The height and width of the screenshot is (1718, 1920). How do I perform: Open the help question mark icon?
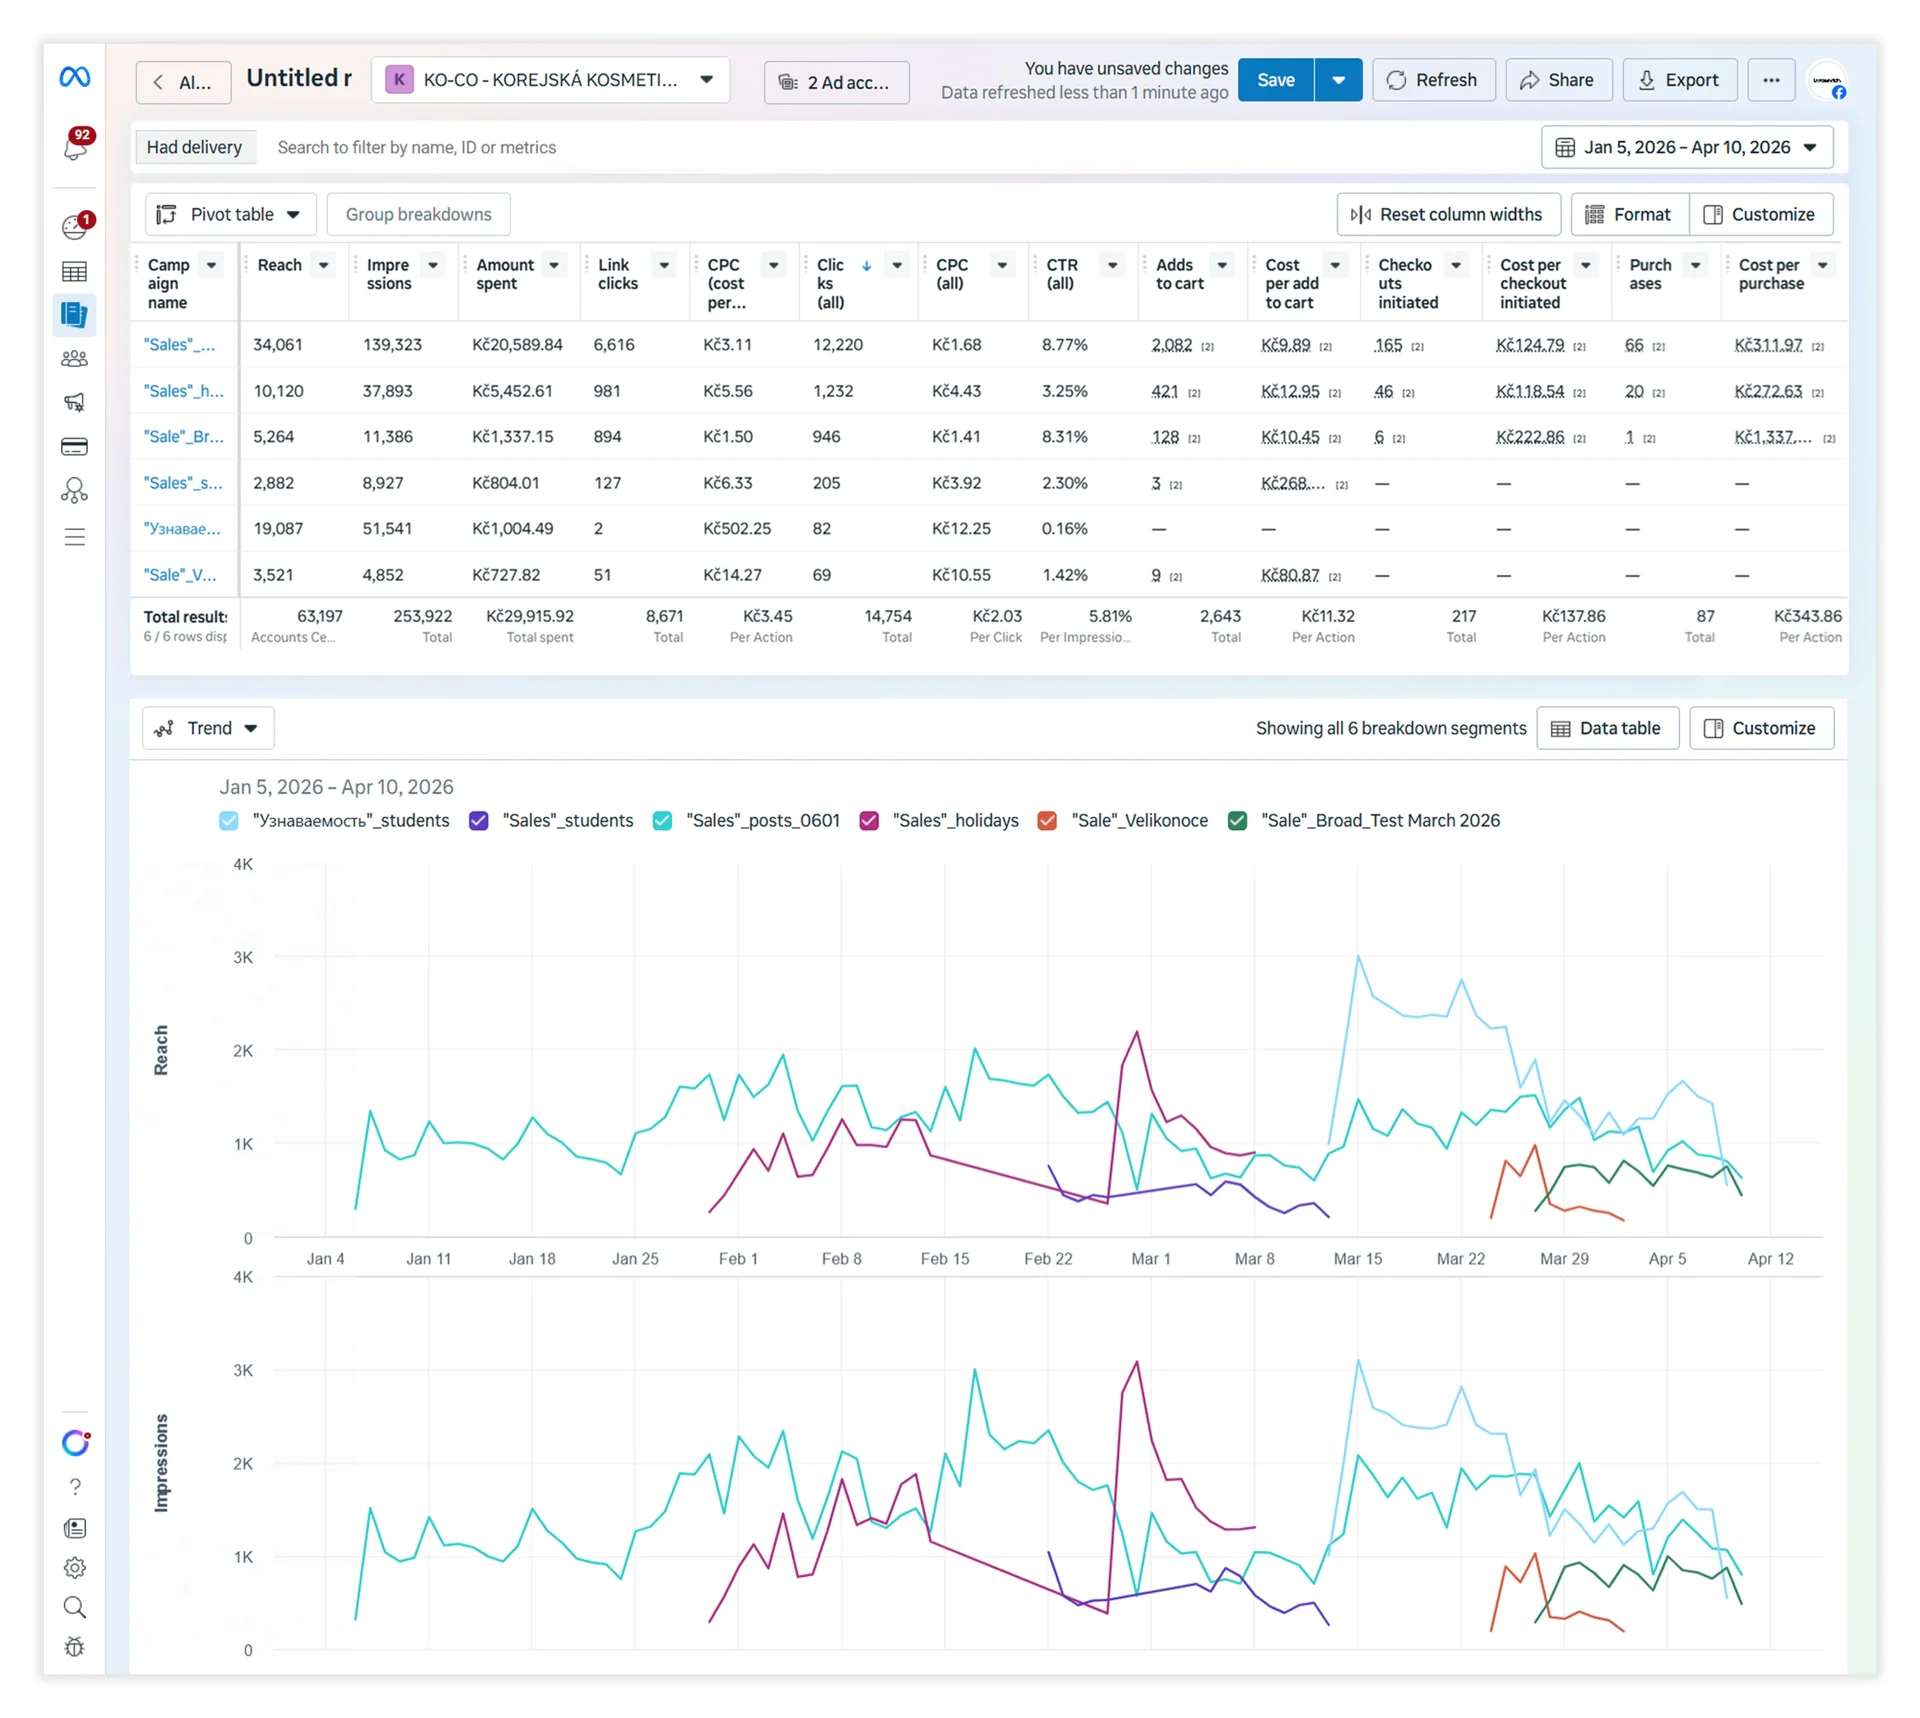click(x=75, y=1487)
